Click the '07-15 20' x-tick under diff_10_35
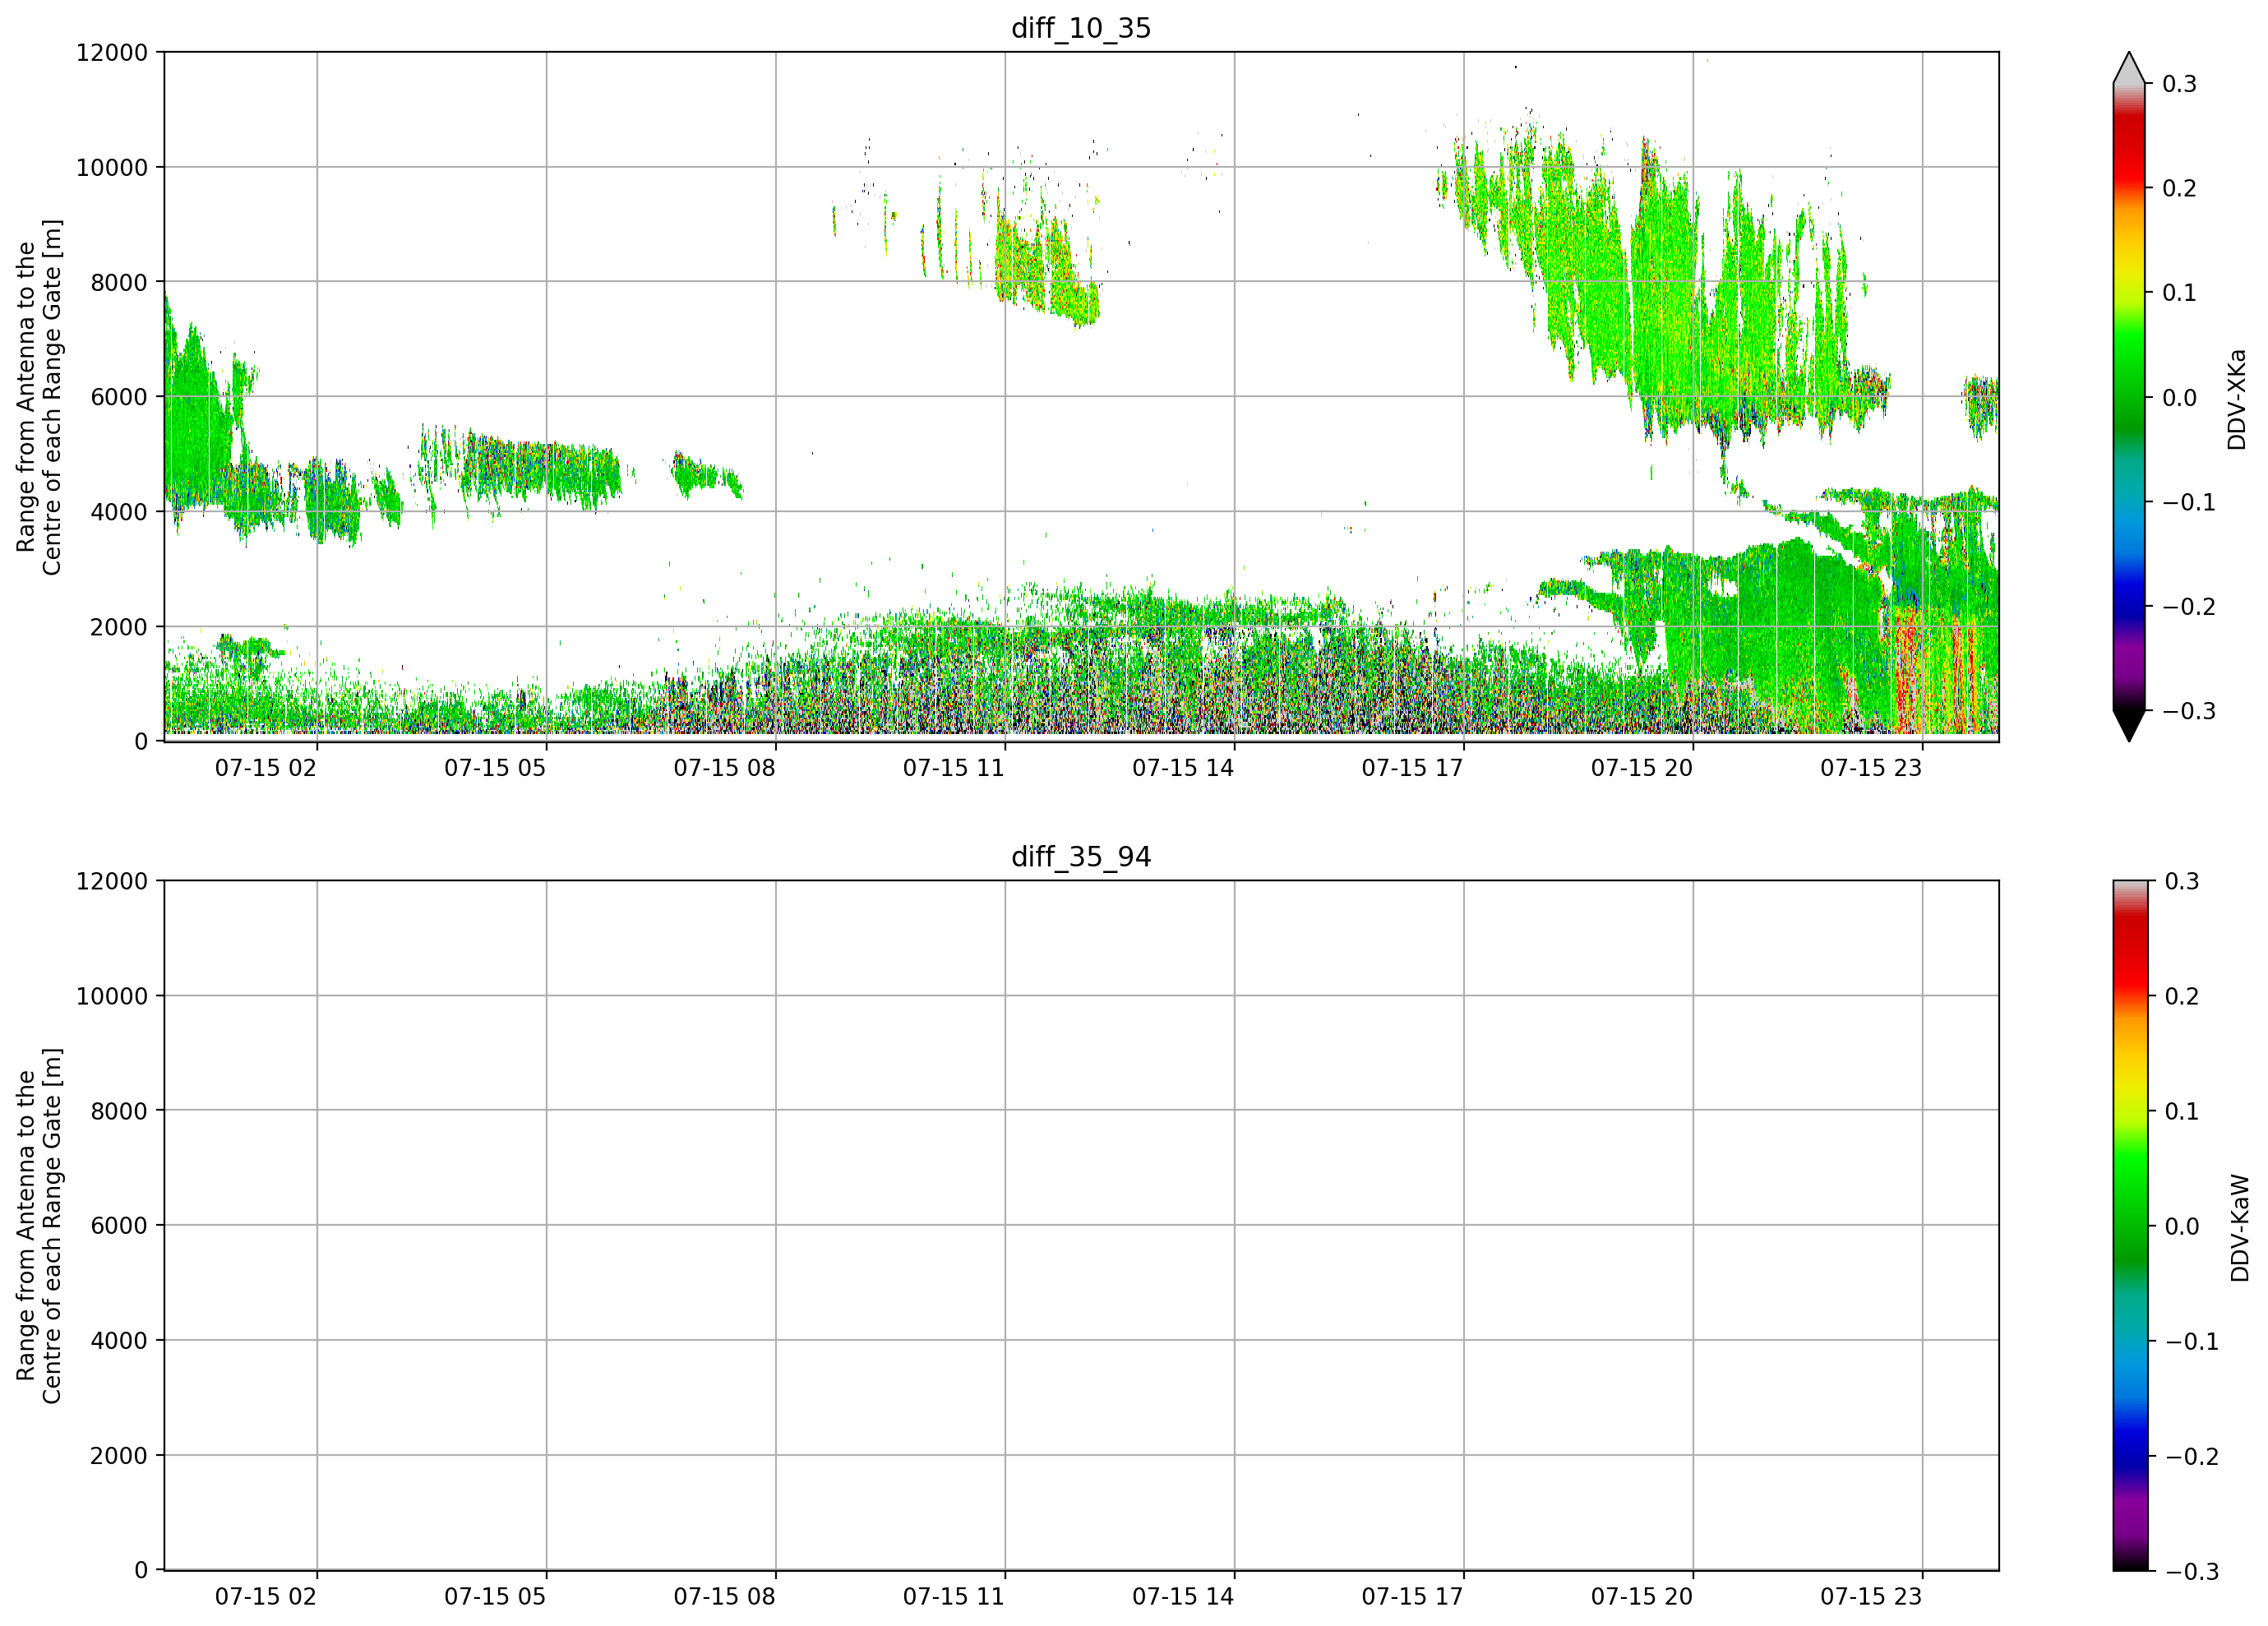This screenshot has width=2268, height=1626. click(x=1642, y=768)
